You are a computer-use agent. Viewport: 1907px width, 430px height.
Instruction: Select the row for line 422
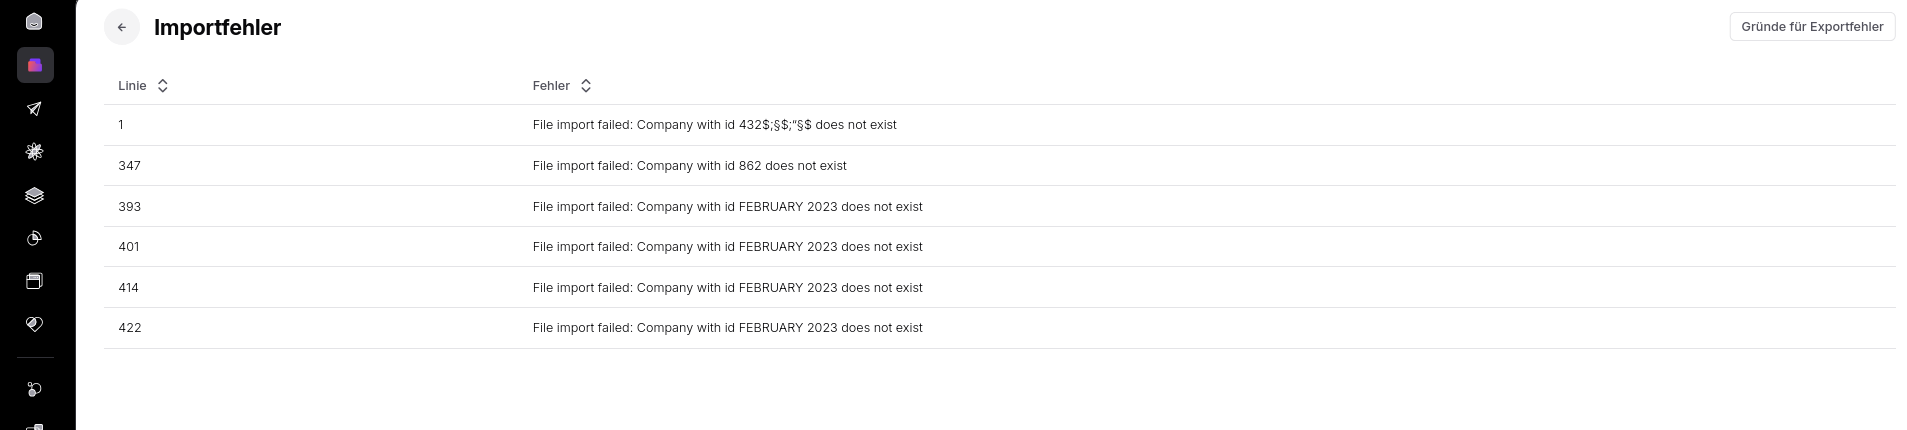coord(999,328)
